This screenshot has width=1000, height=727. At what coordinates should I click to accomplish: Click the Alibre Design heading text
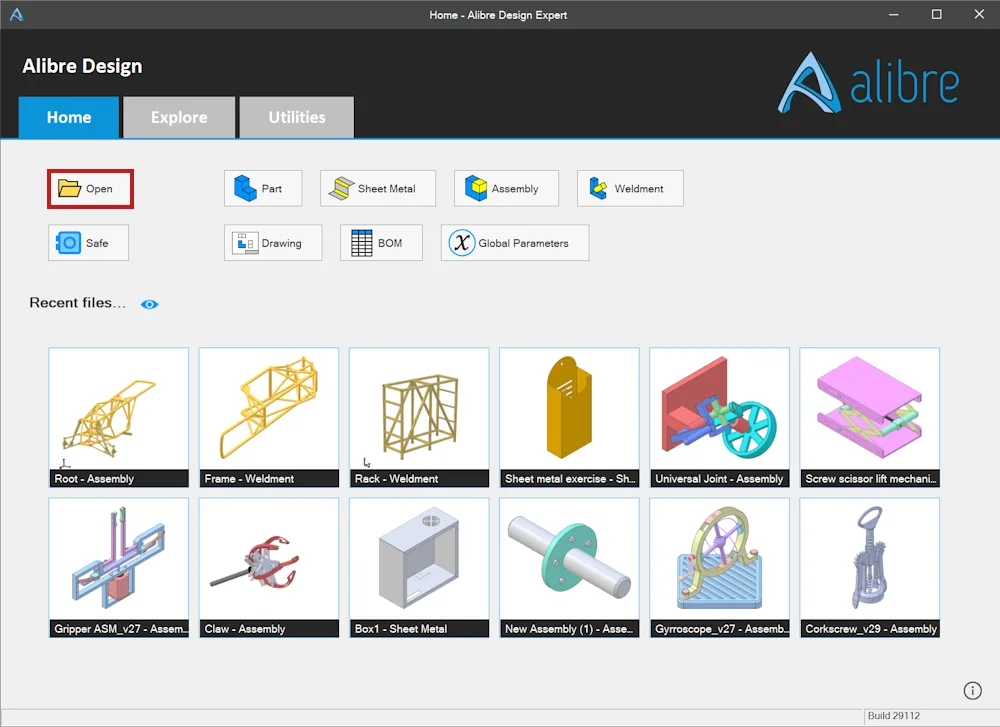82,66
